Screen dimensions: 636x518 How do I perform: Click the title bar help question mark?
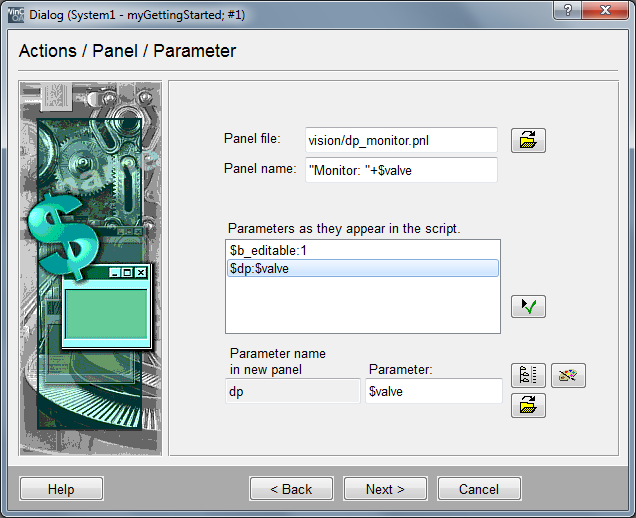568,11
